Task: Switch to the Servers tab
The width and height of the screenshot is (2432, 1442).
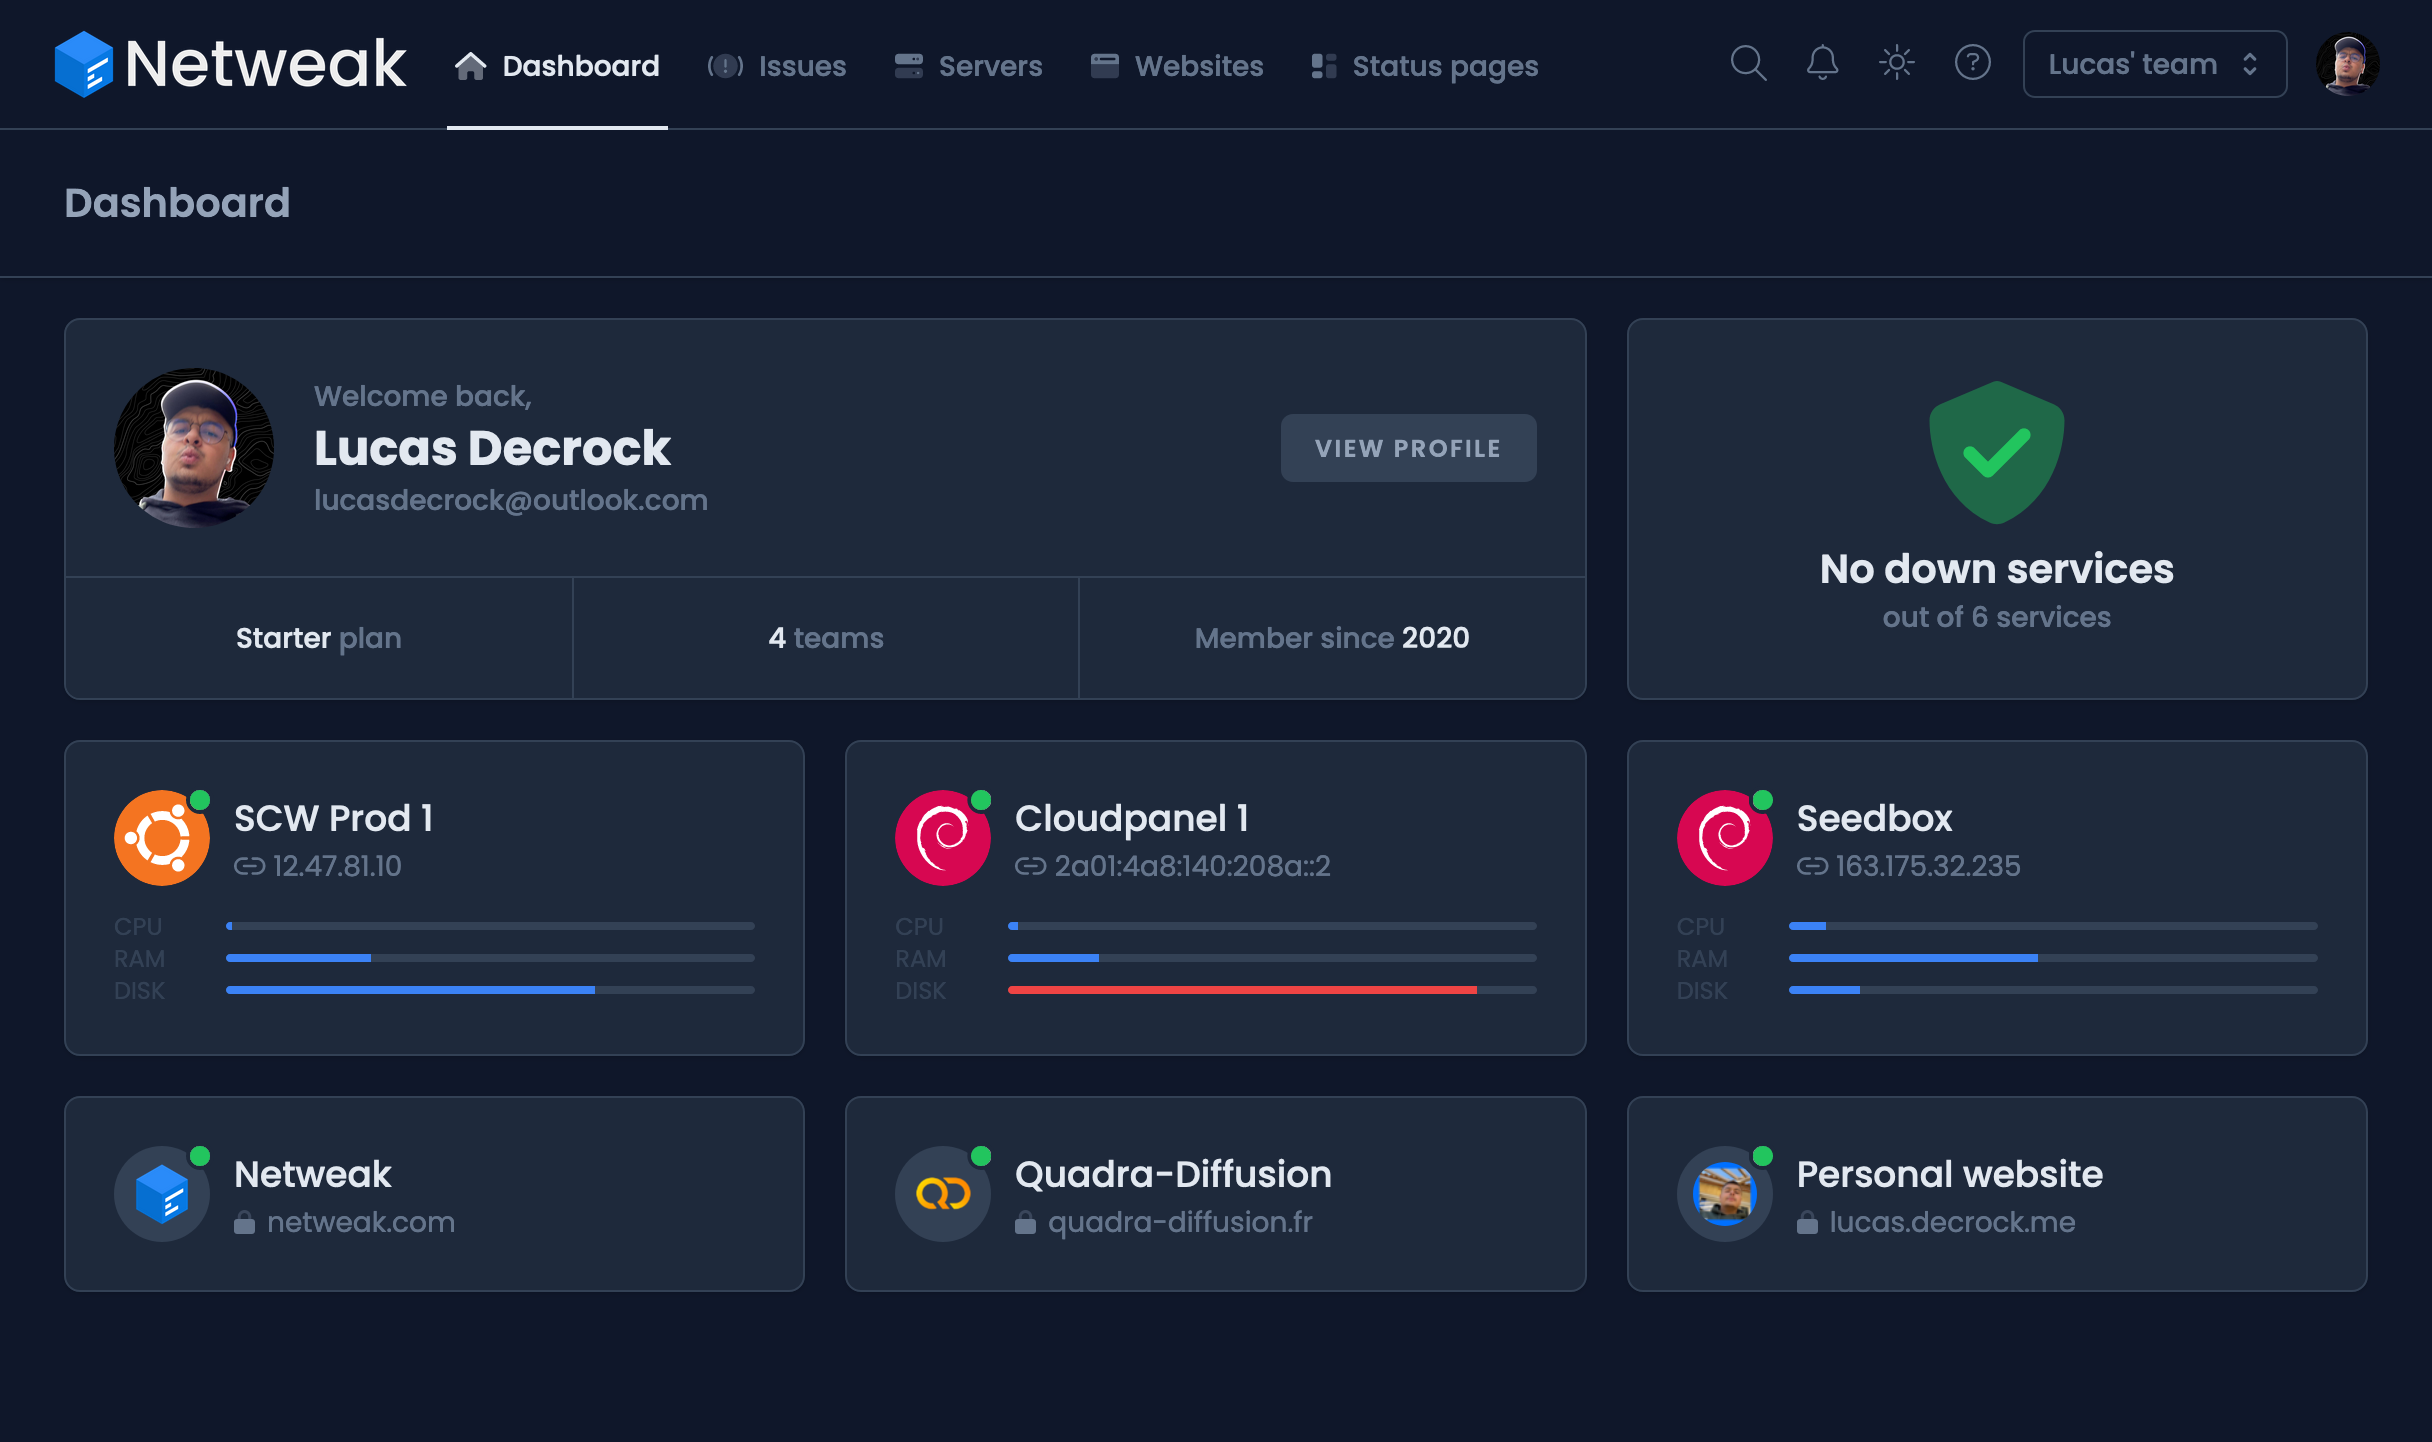Action: (x=988, y=65)
